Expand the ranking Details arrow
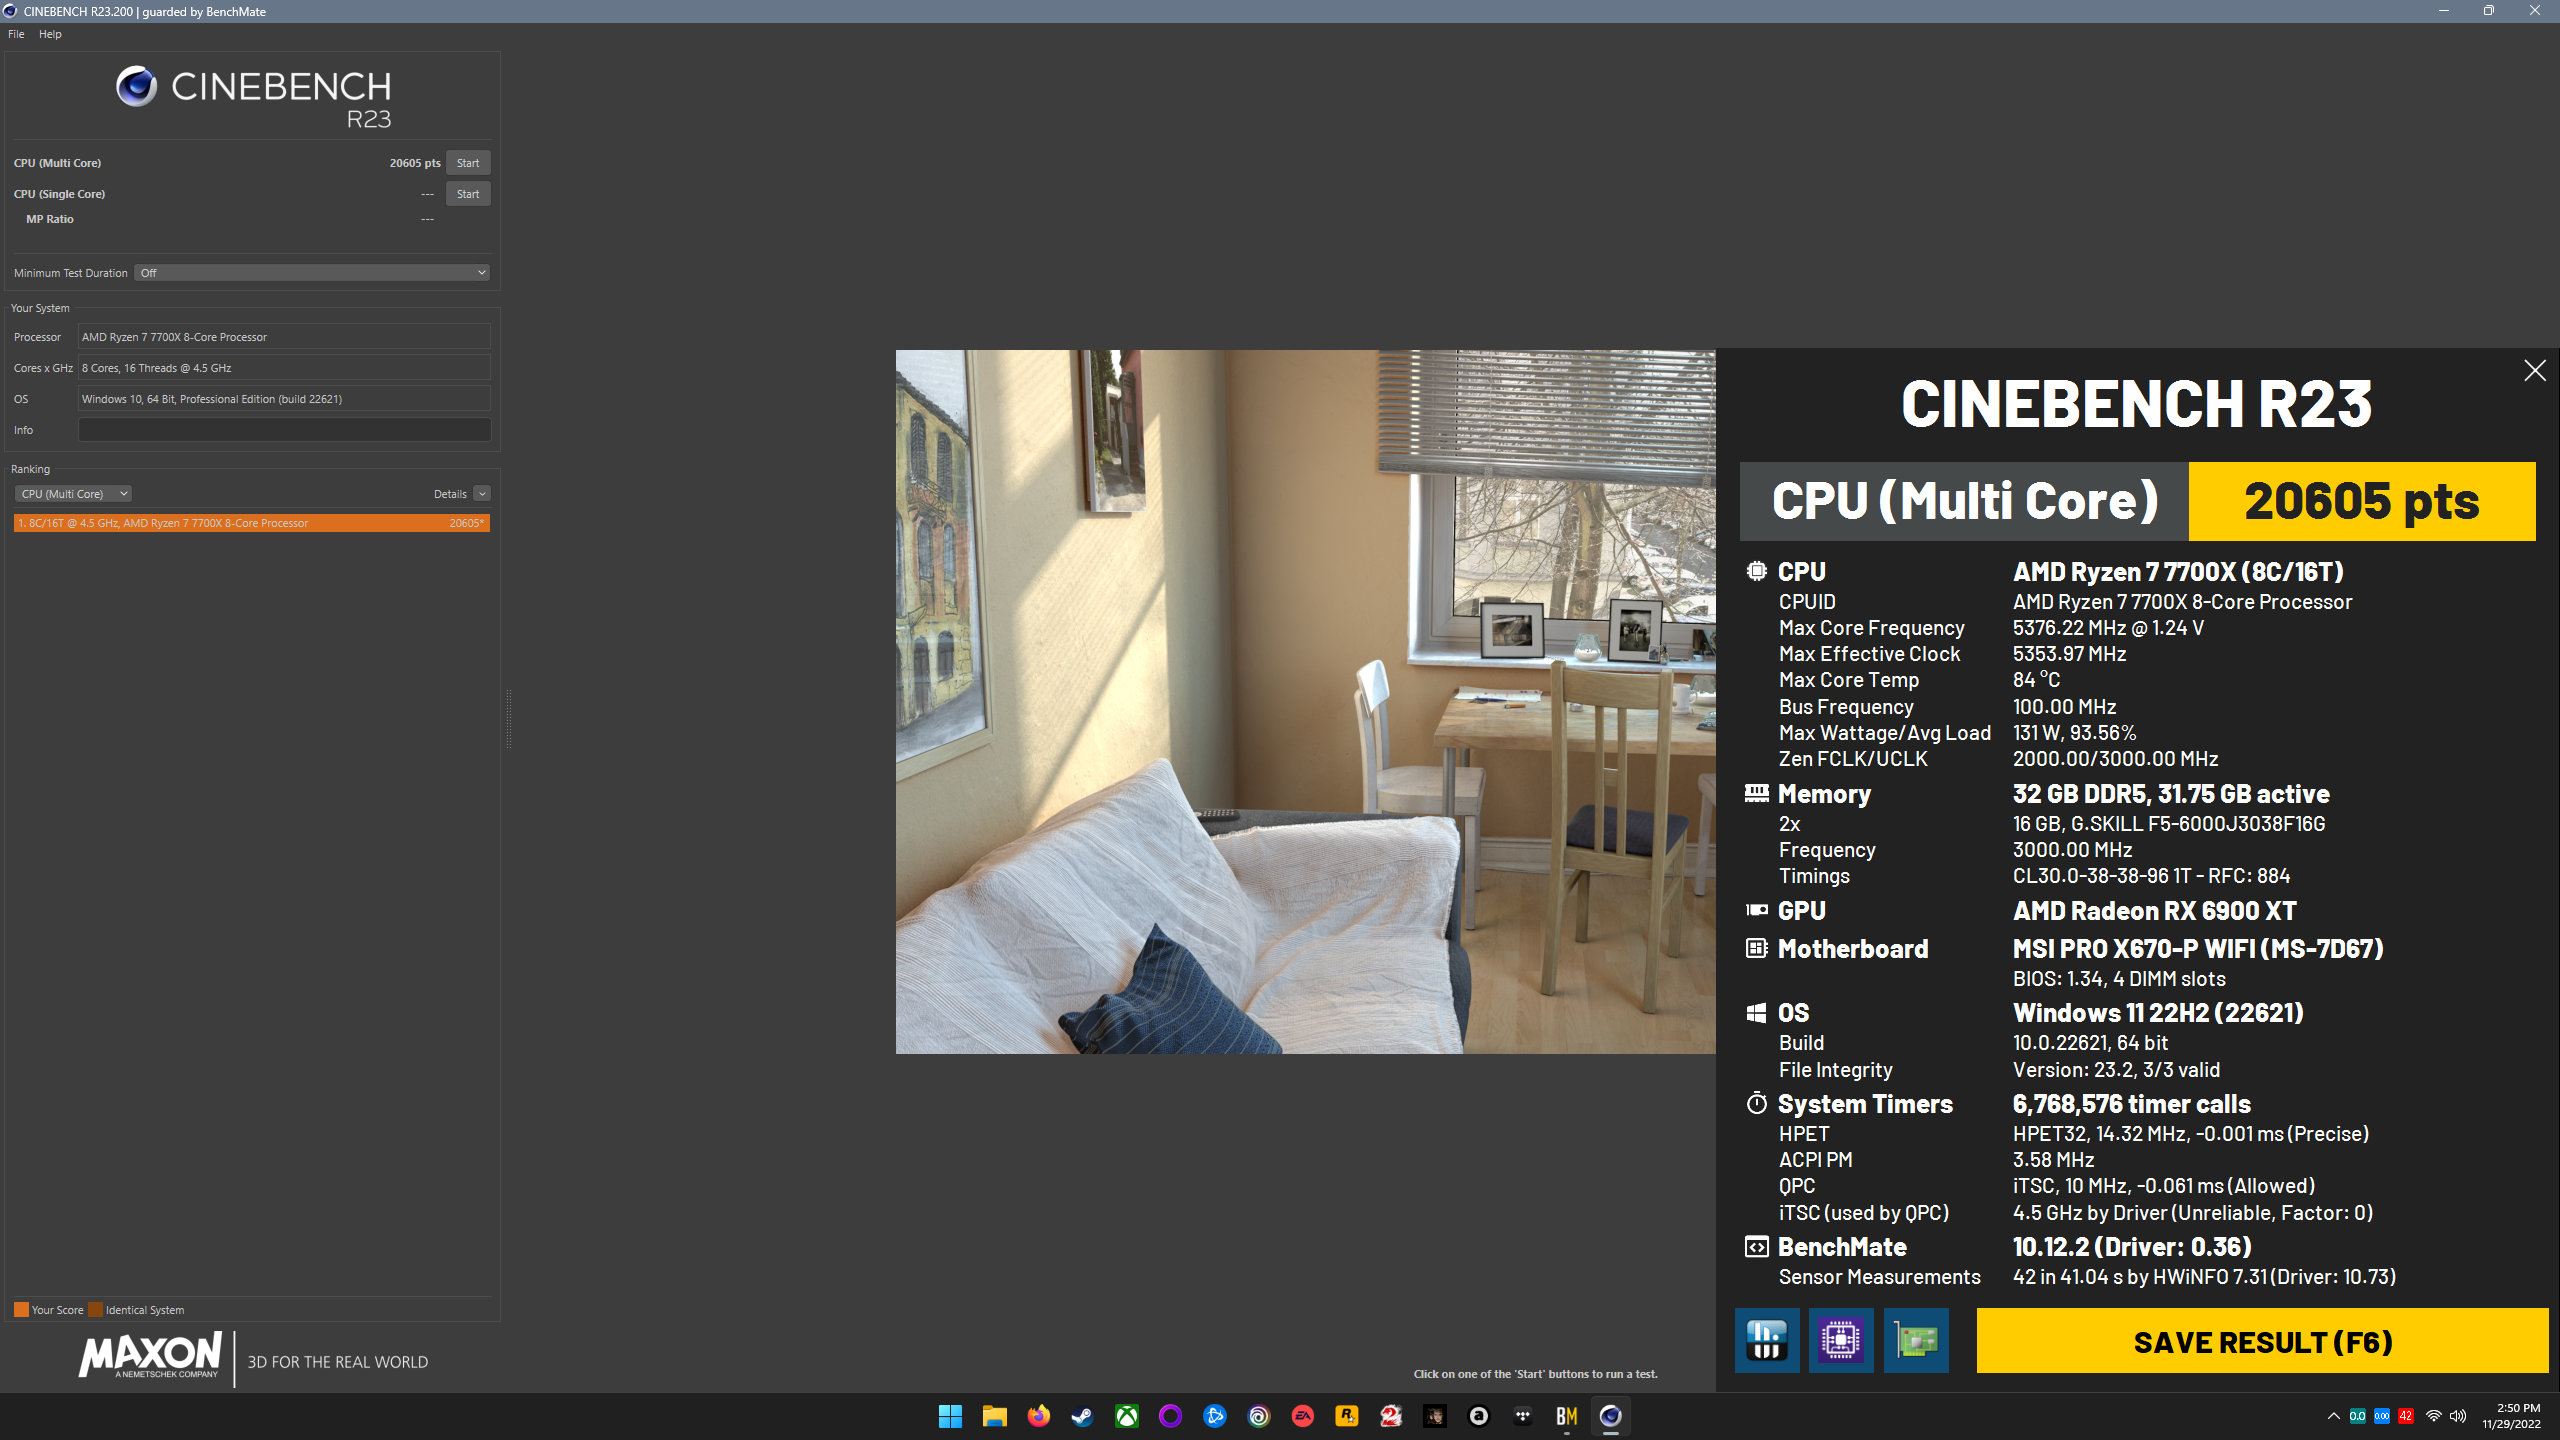Screen dimensions: 2560x1440 [482, 494]
